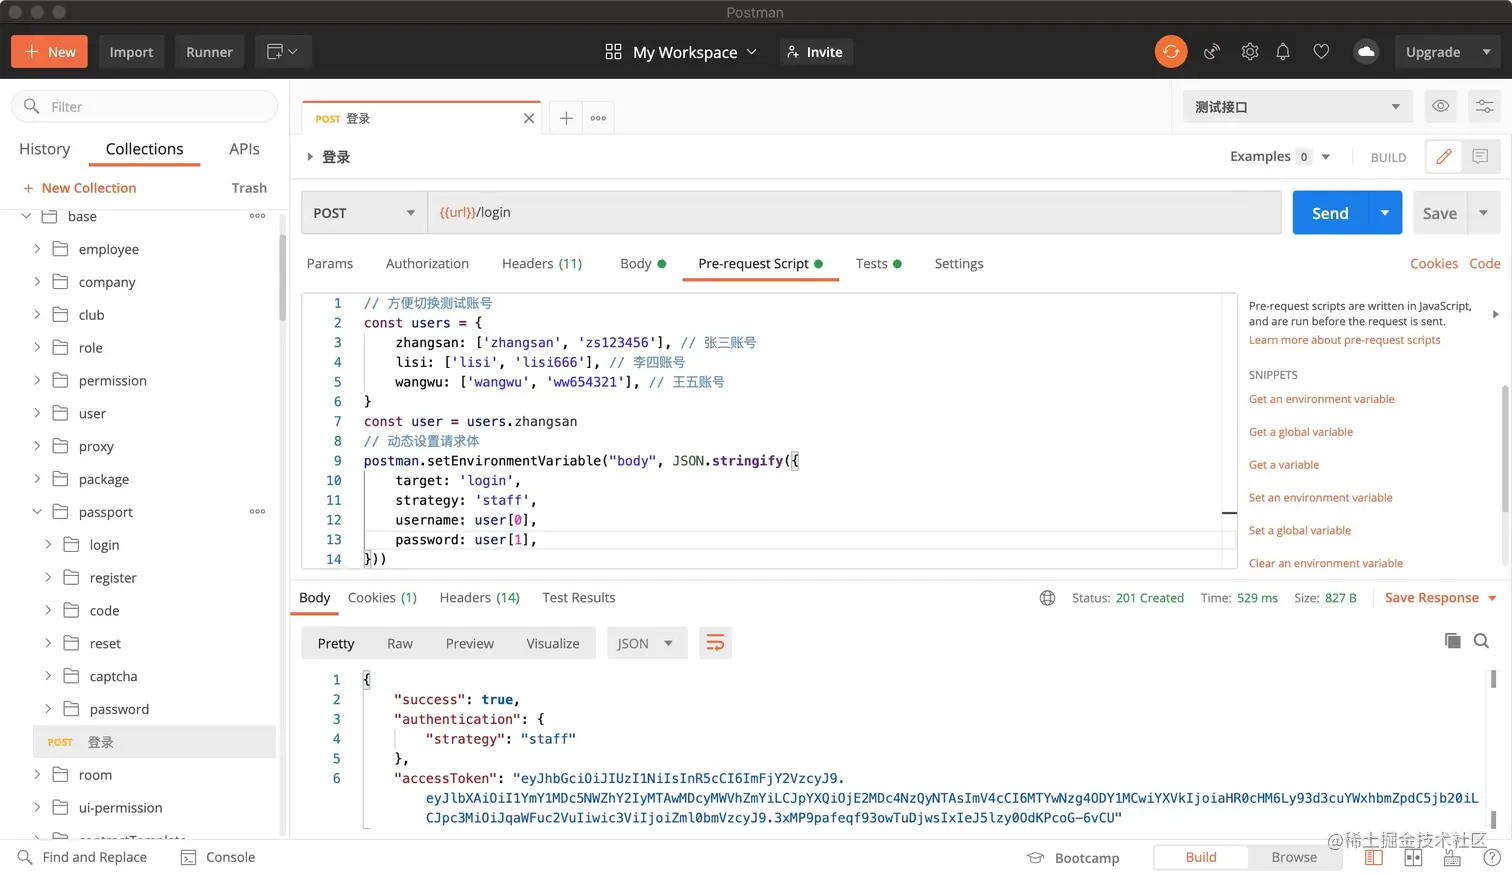Open Find and Replace
The width and height of the screenshot is (1512, 875).
82,857
